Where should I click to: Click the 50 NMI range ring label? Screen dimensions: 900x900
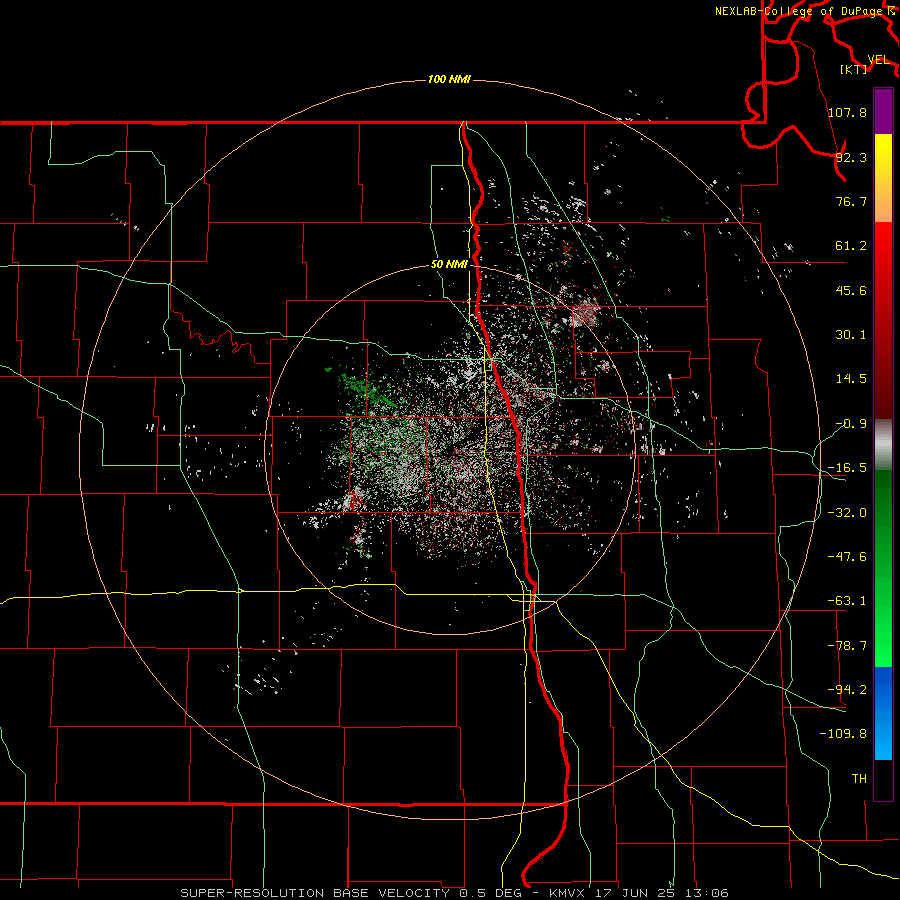point(449,265)
